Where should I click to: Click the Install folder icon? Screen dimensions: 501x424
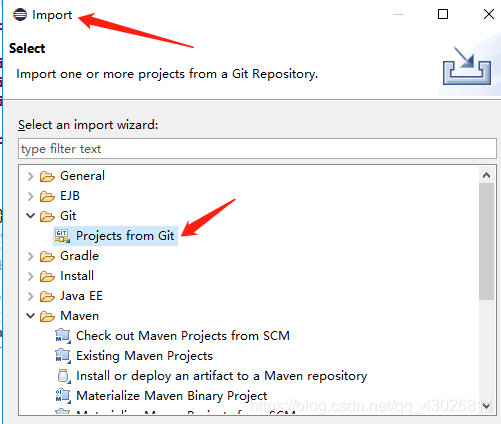(47, 276)
